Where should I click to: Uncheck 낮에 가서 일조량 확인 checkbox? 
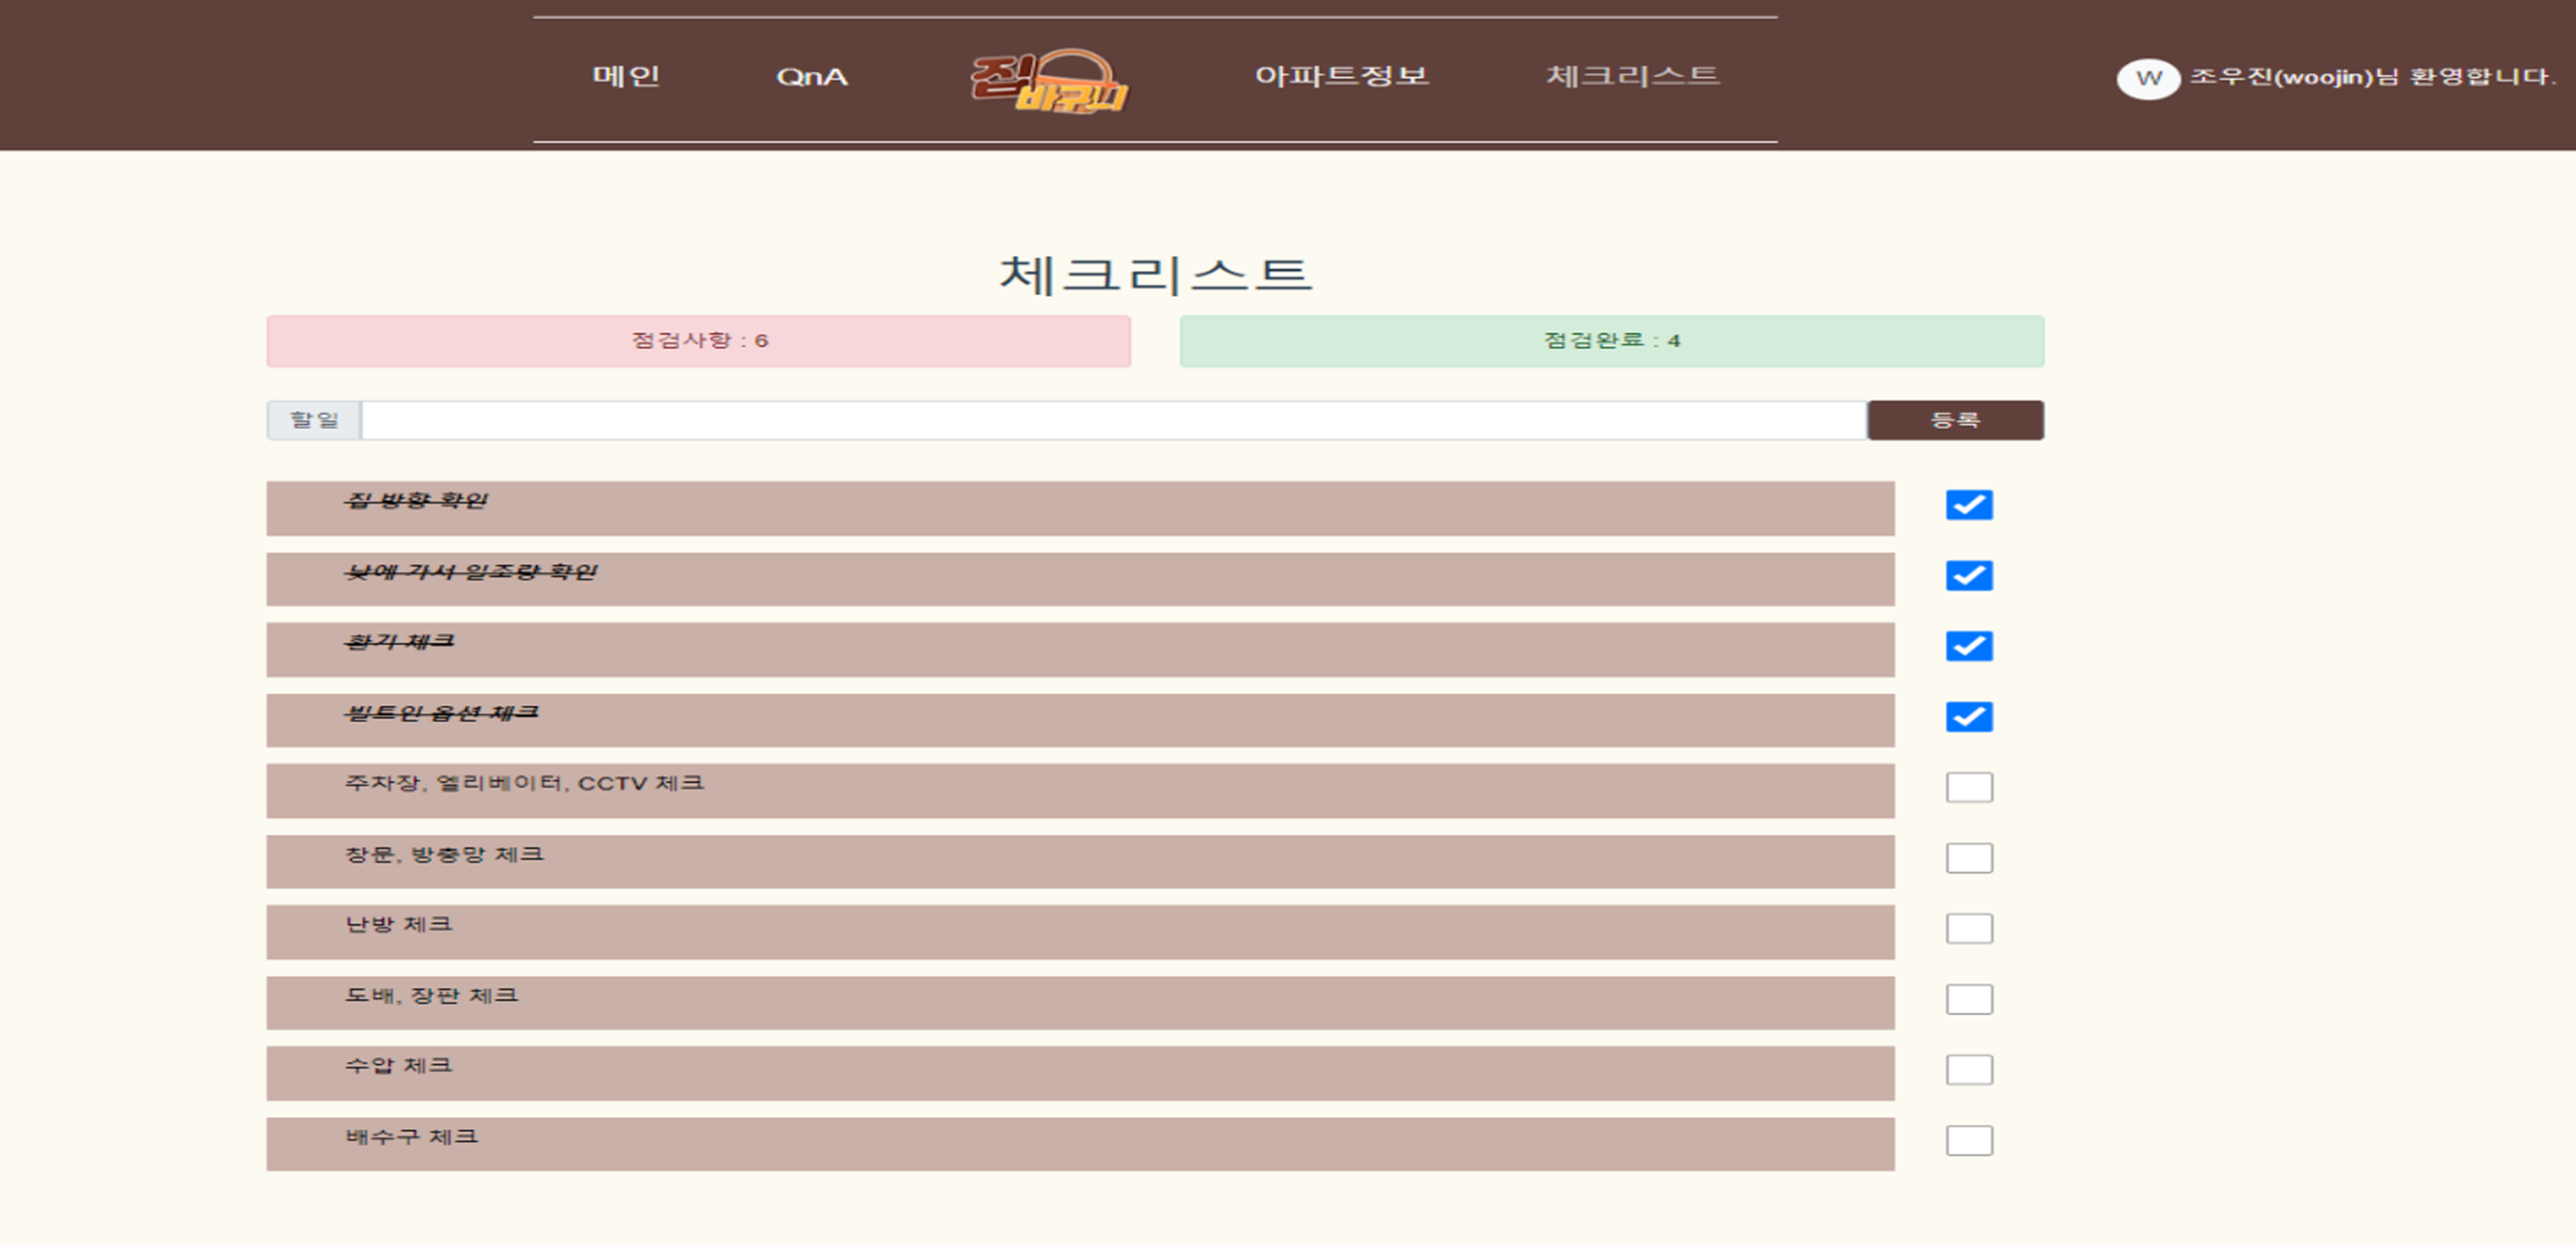click(x=1968, y=576)
